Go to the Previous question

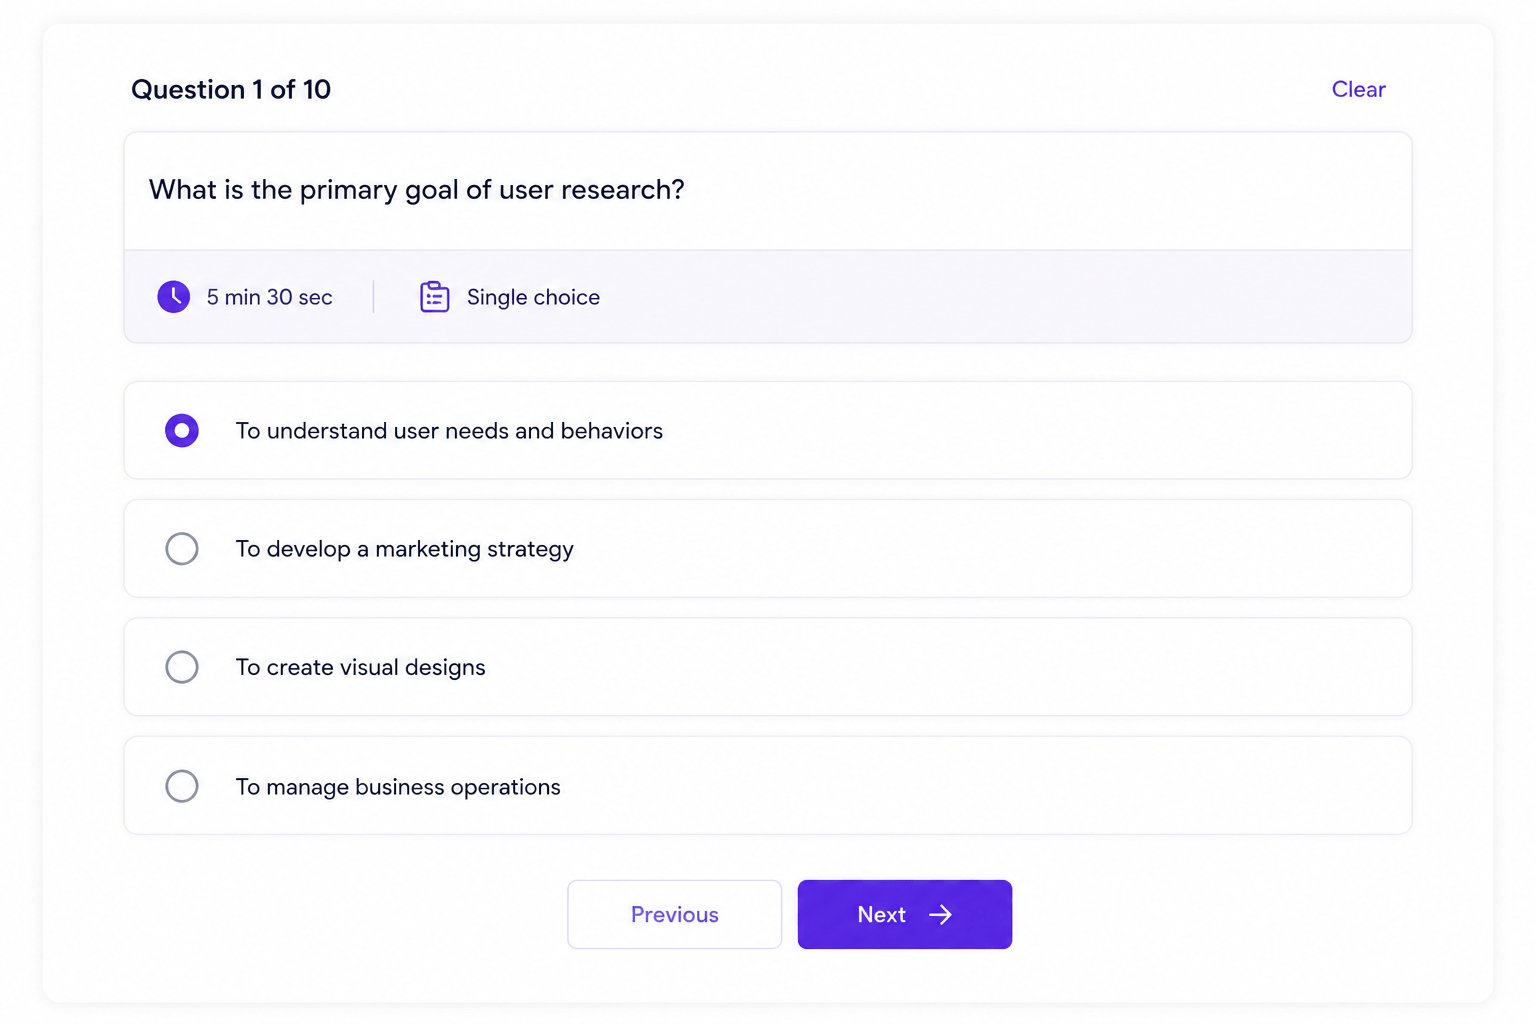pyautogui.click(x=675, y=914)
